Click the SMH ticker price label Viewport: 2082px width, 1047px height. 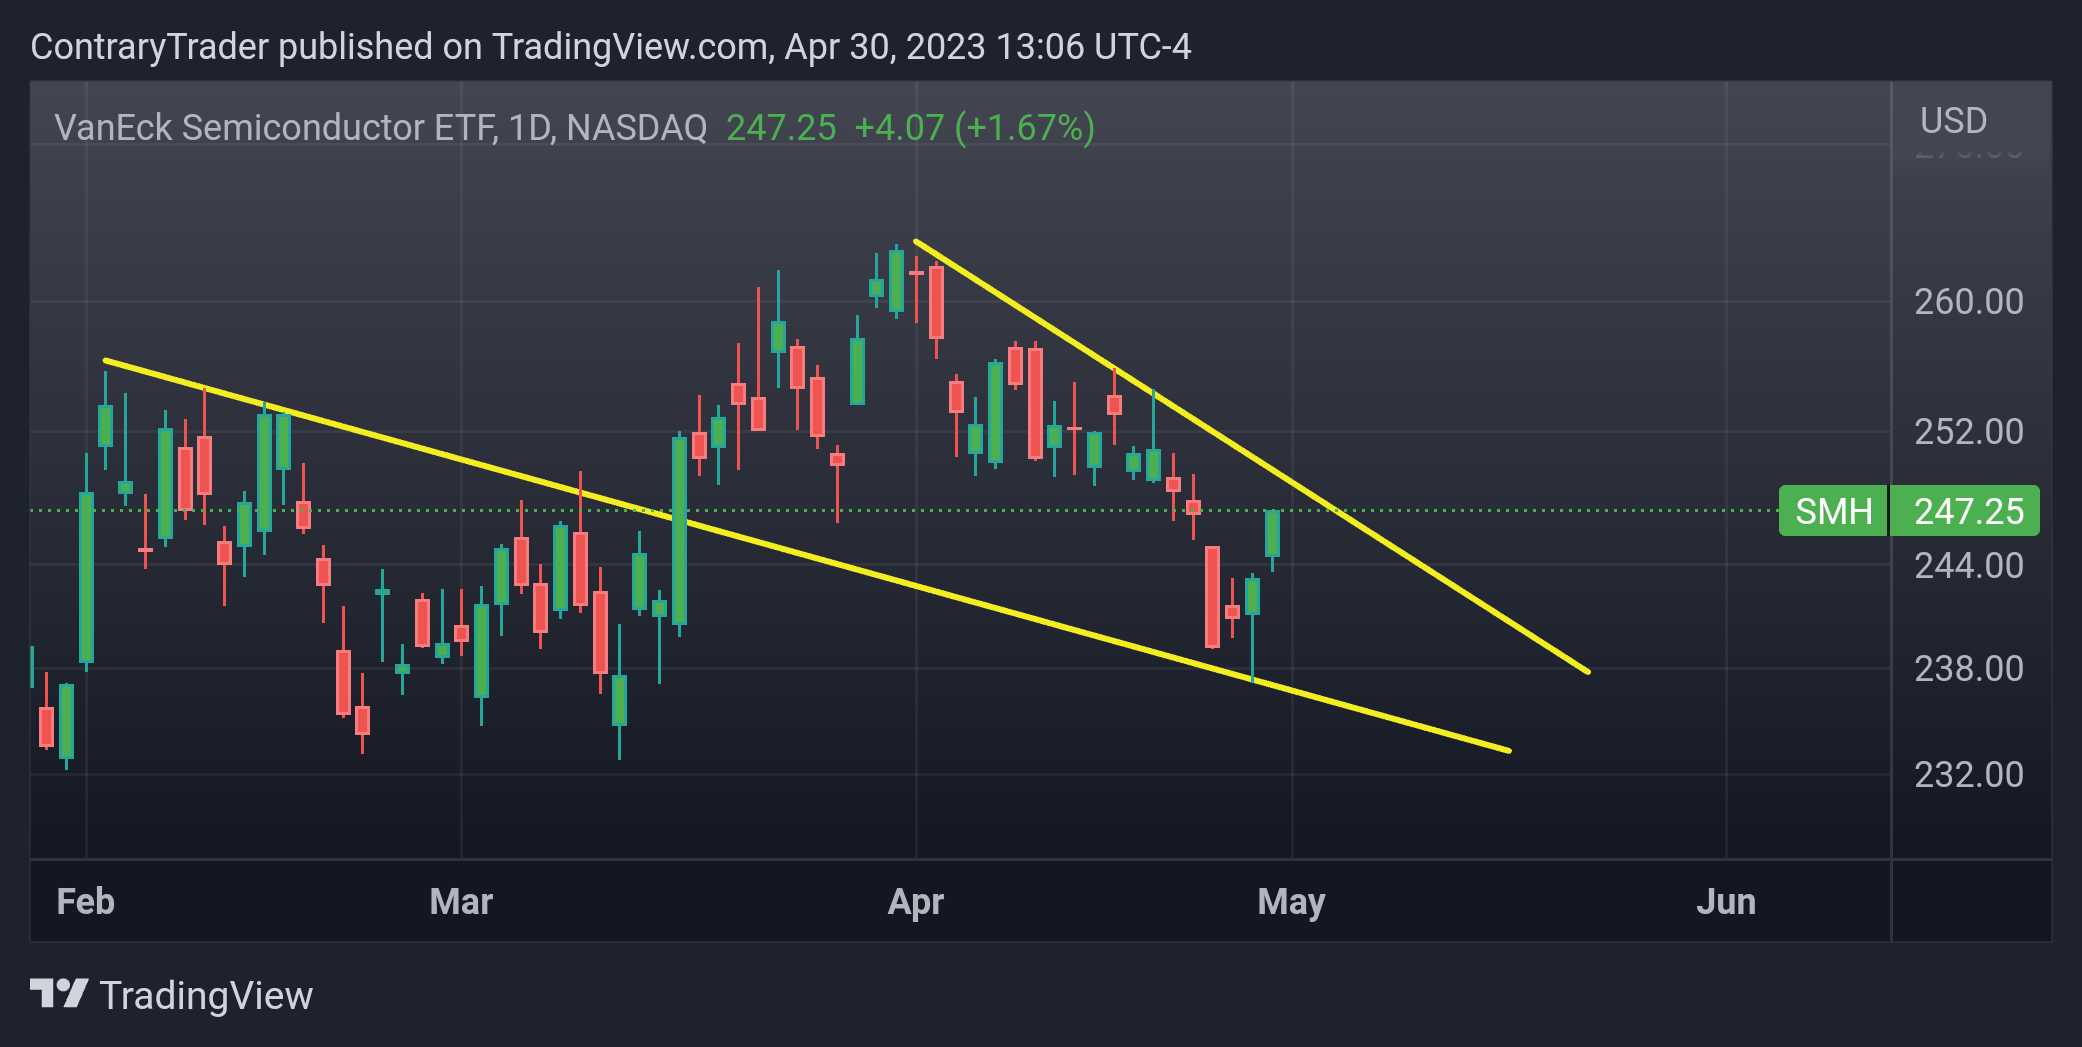(x=1833, y=511)
